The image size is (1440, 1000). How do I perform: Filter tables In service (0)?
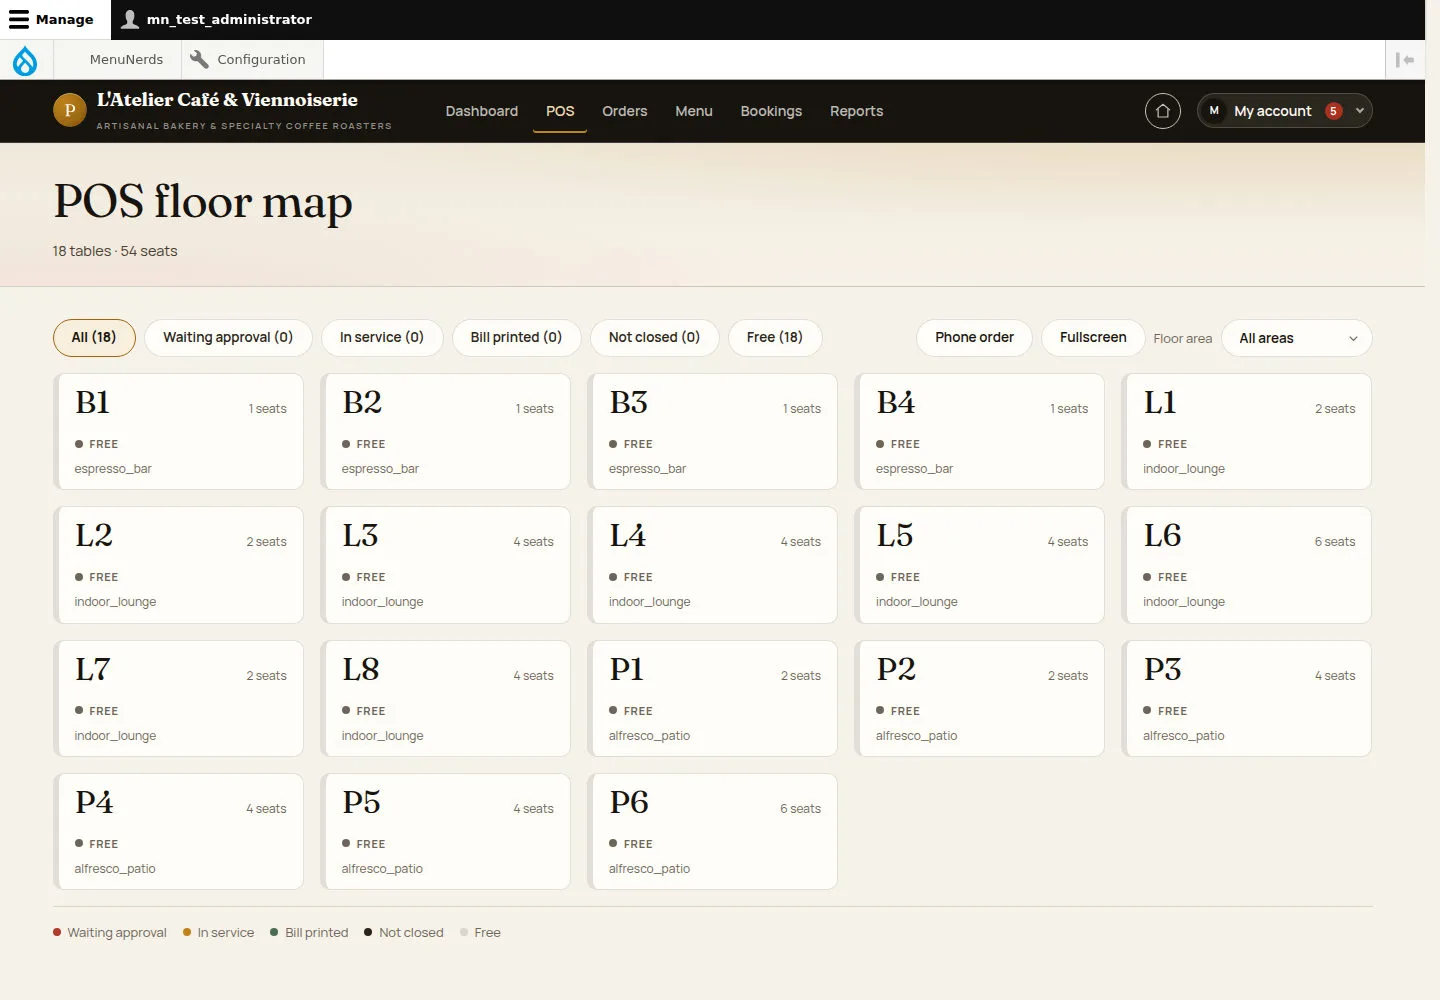382,338
